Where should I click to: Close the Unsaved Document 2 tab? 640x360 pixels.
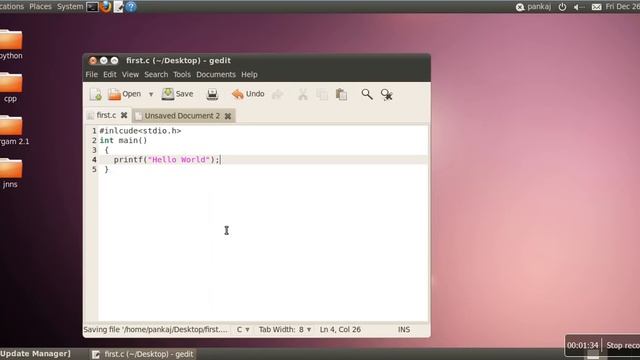228,116
